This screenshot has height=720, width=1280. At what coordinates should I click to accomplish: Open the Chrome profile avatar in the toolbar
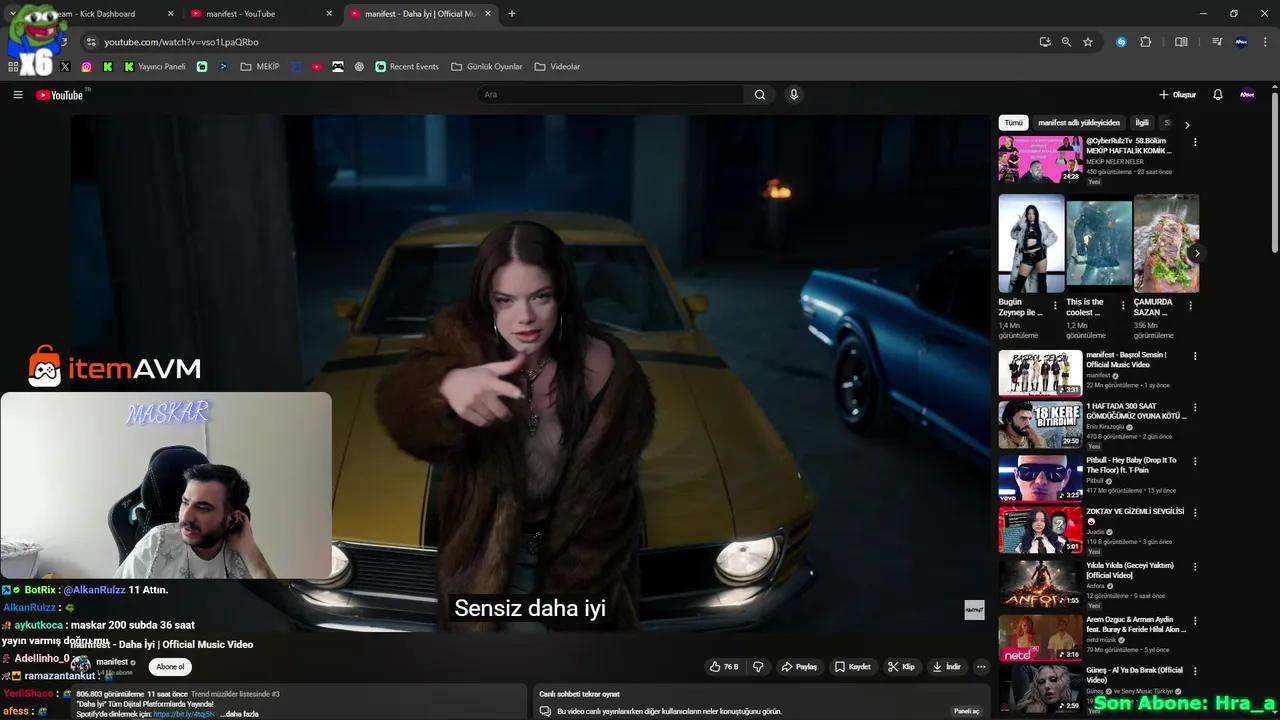pos(1242,42)
